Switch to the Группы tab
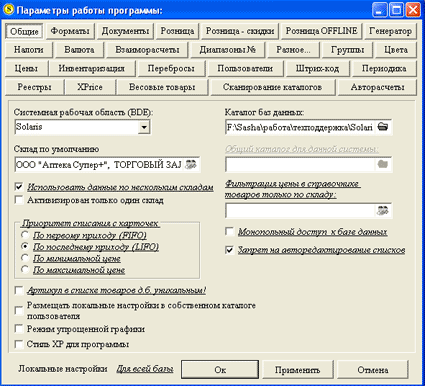Screen dimensions: 425x386 [347, 50]
